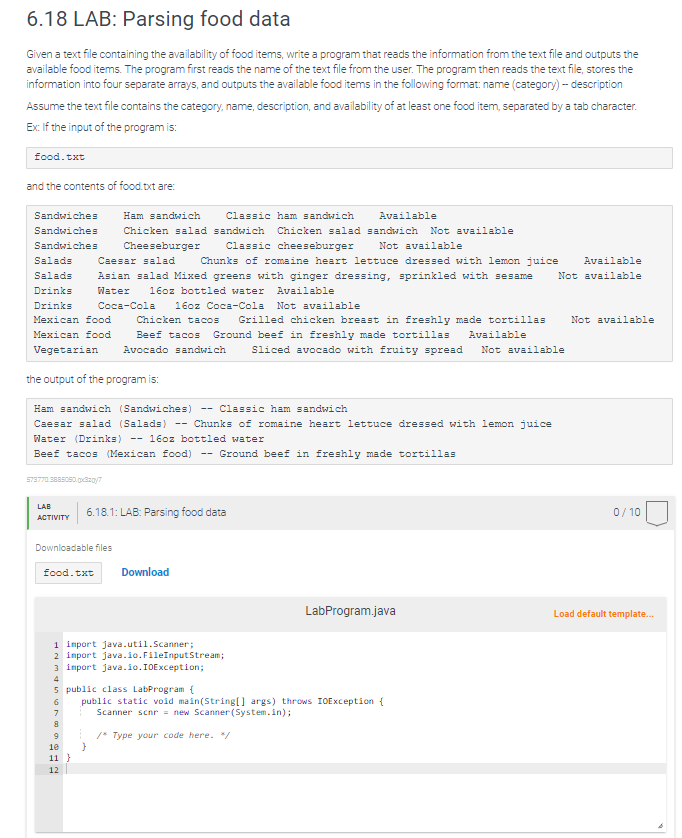Image resolution: width=682 pixels, height=838 pixels.
Task: Load the default template for LabProgram.java
Action: pos(603,614)
